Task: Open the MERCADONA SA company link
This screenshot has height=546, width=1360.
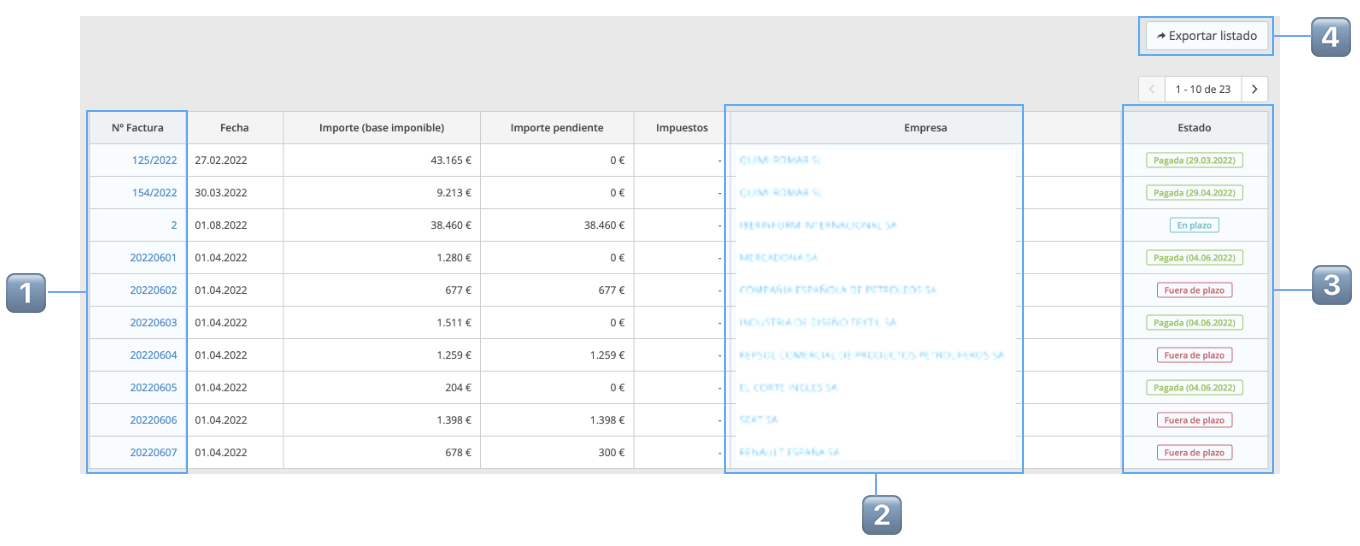Action: 778,258
